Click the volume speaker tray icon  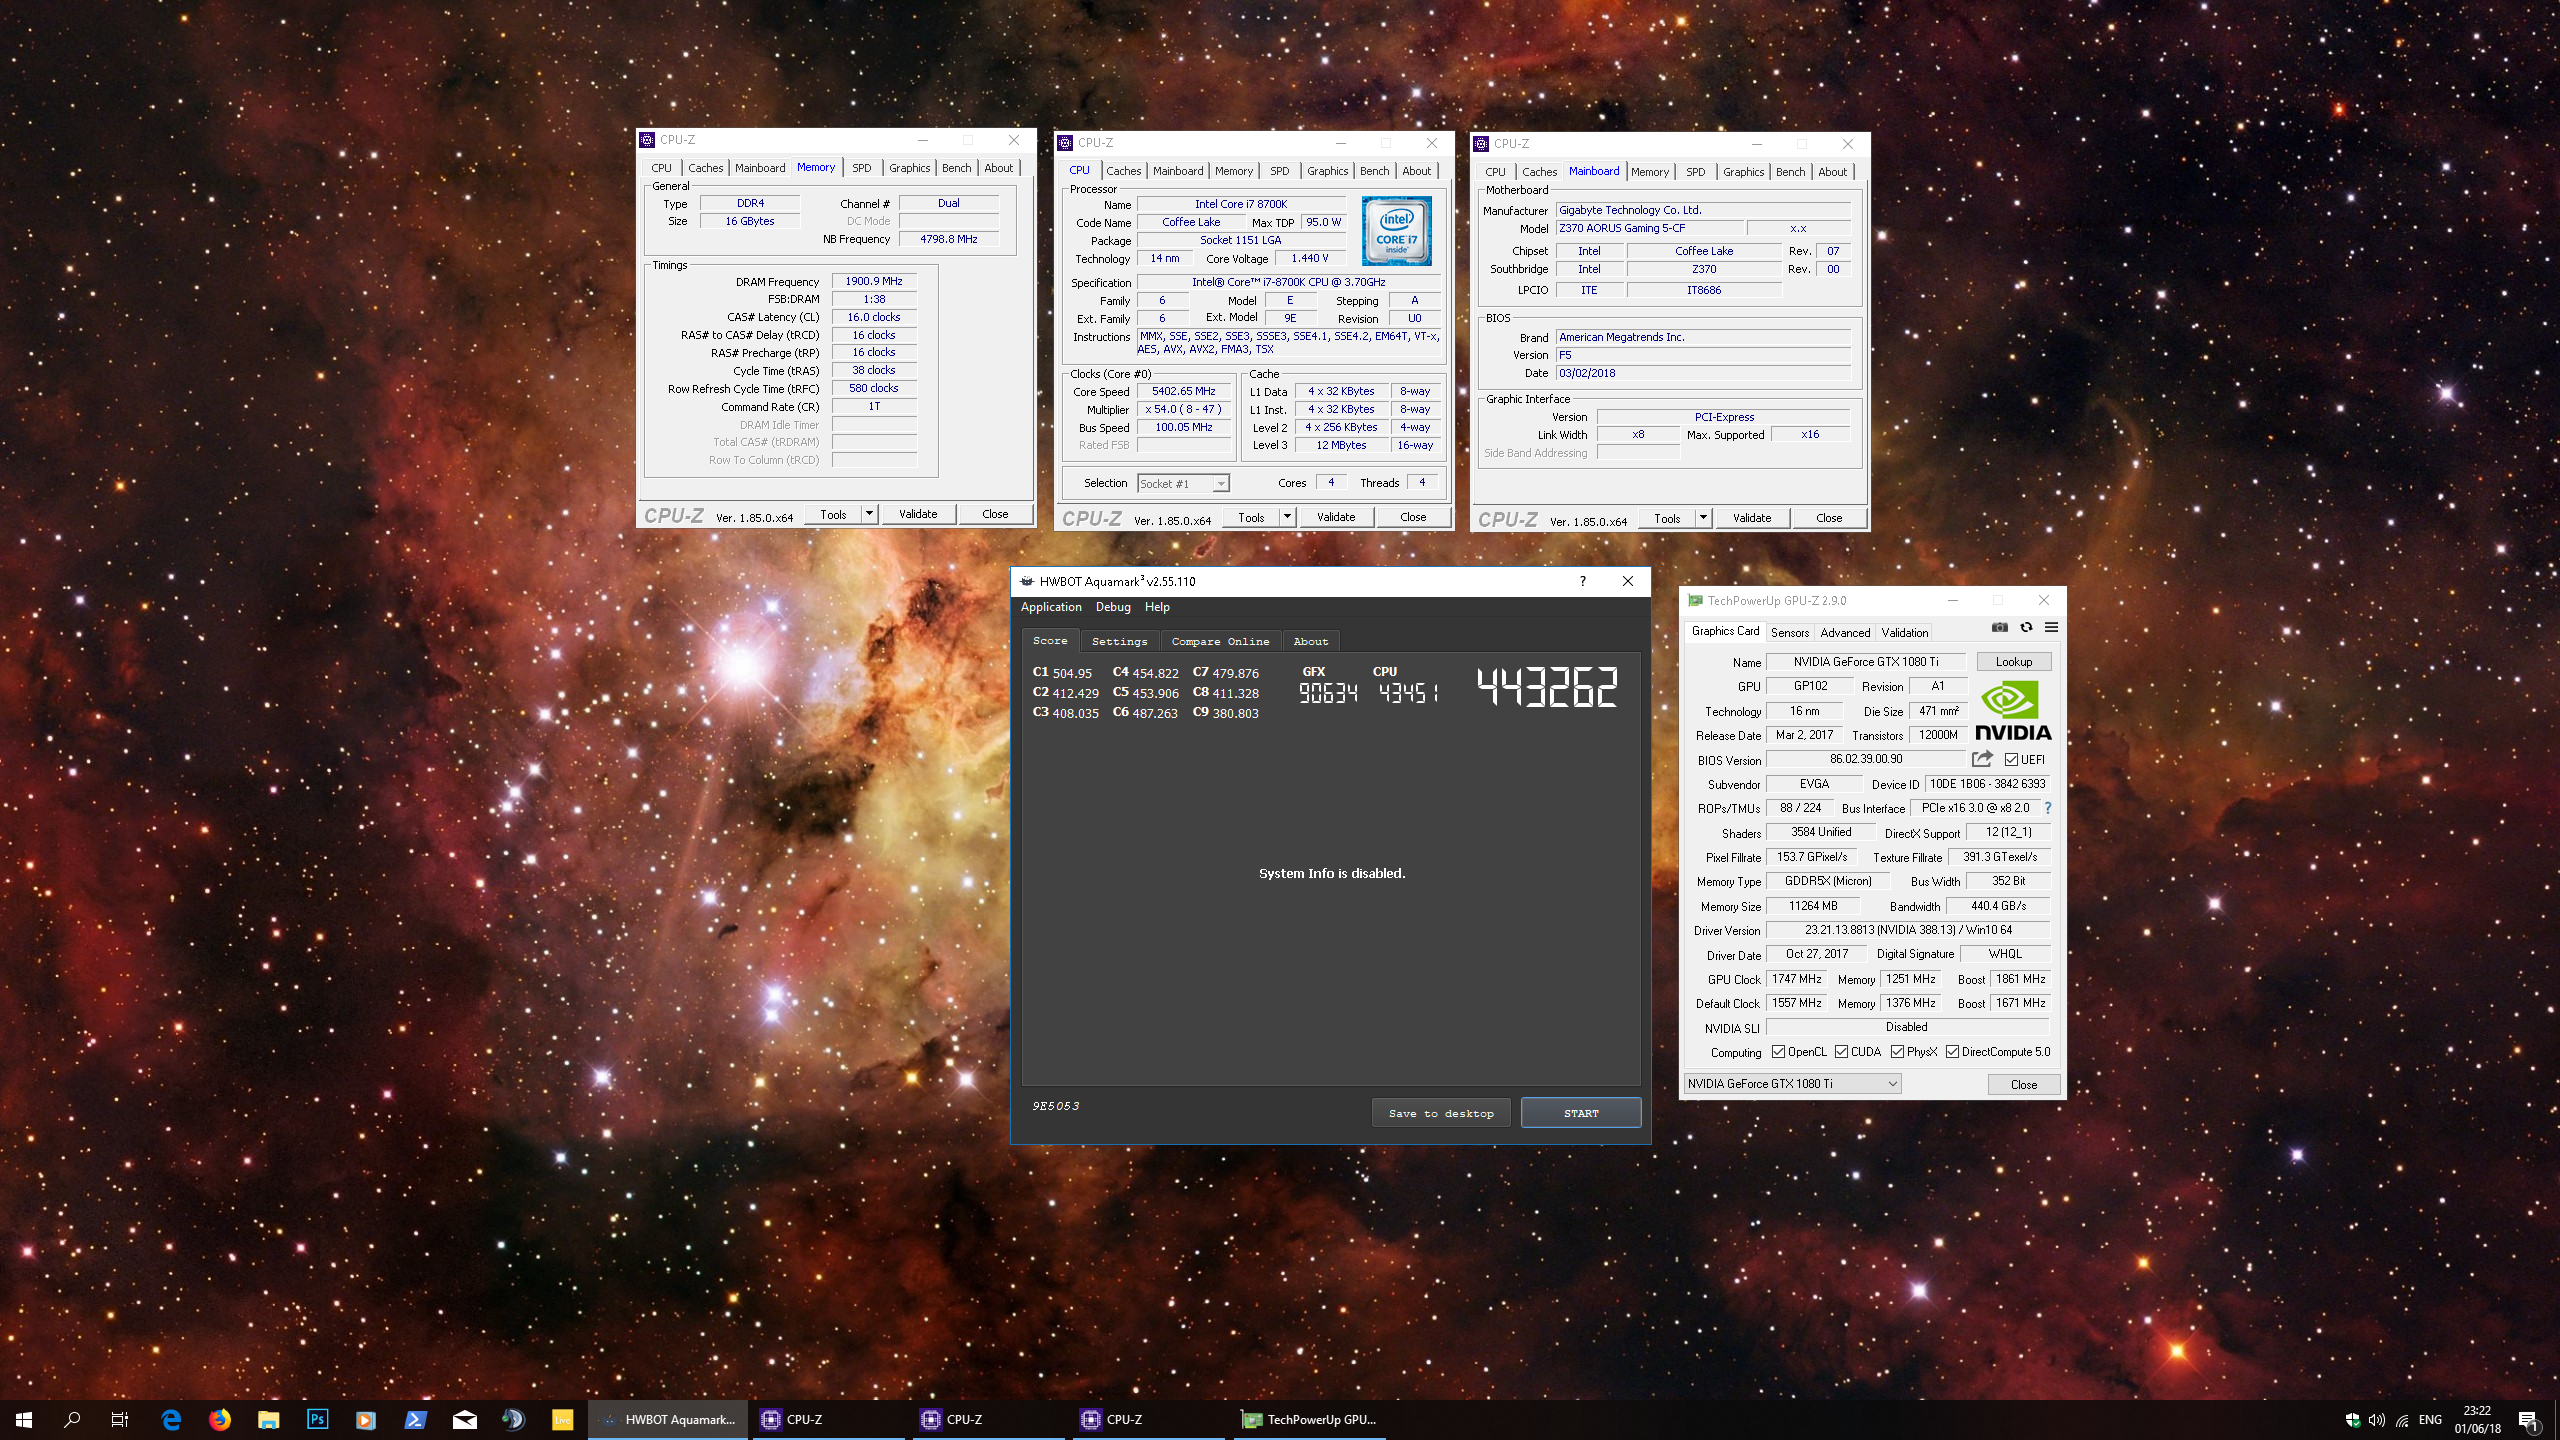point(2376,1420)
